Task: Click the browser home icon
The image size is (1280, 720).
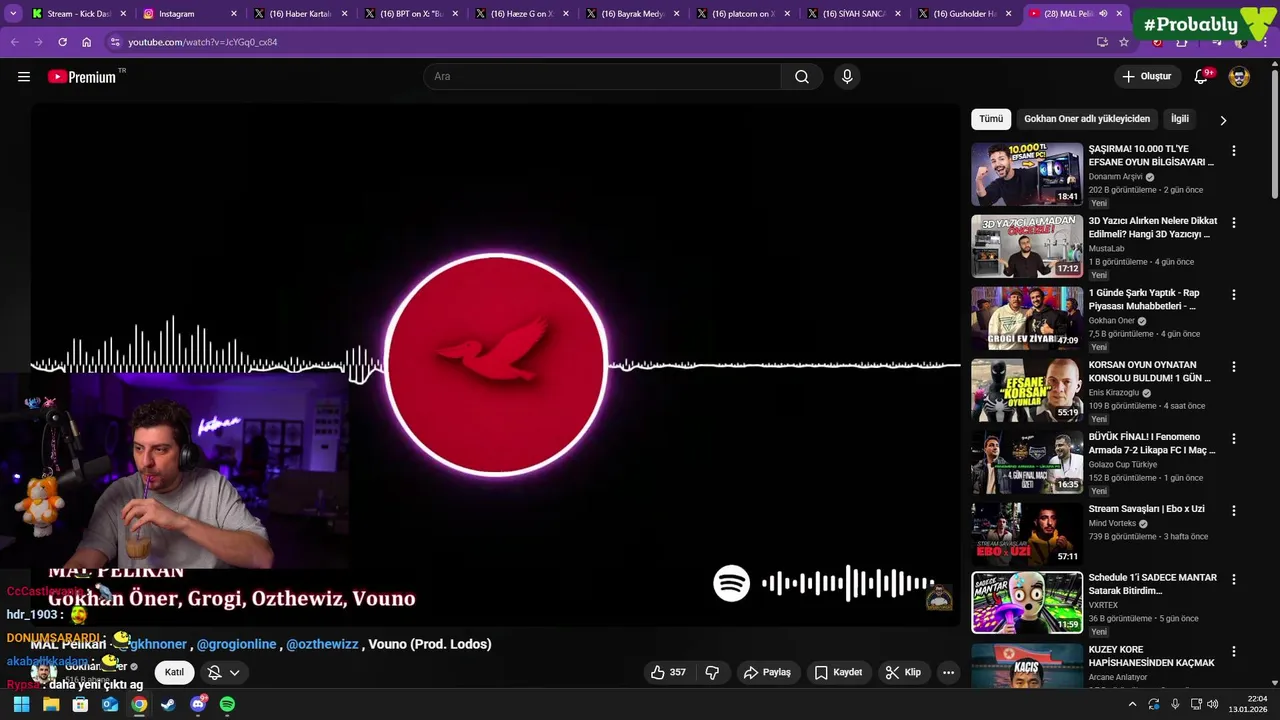Action: (x=87, y=42)
